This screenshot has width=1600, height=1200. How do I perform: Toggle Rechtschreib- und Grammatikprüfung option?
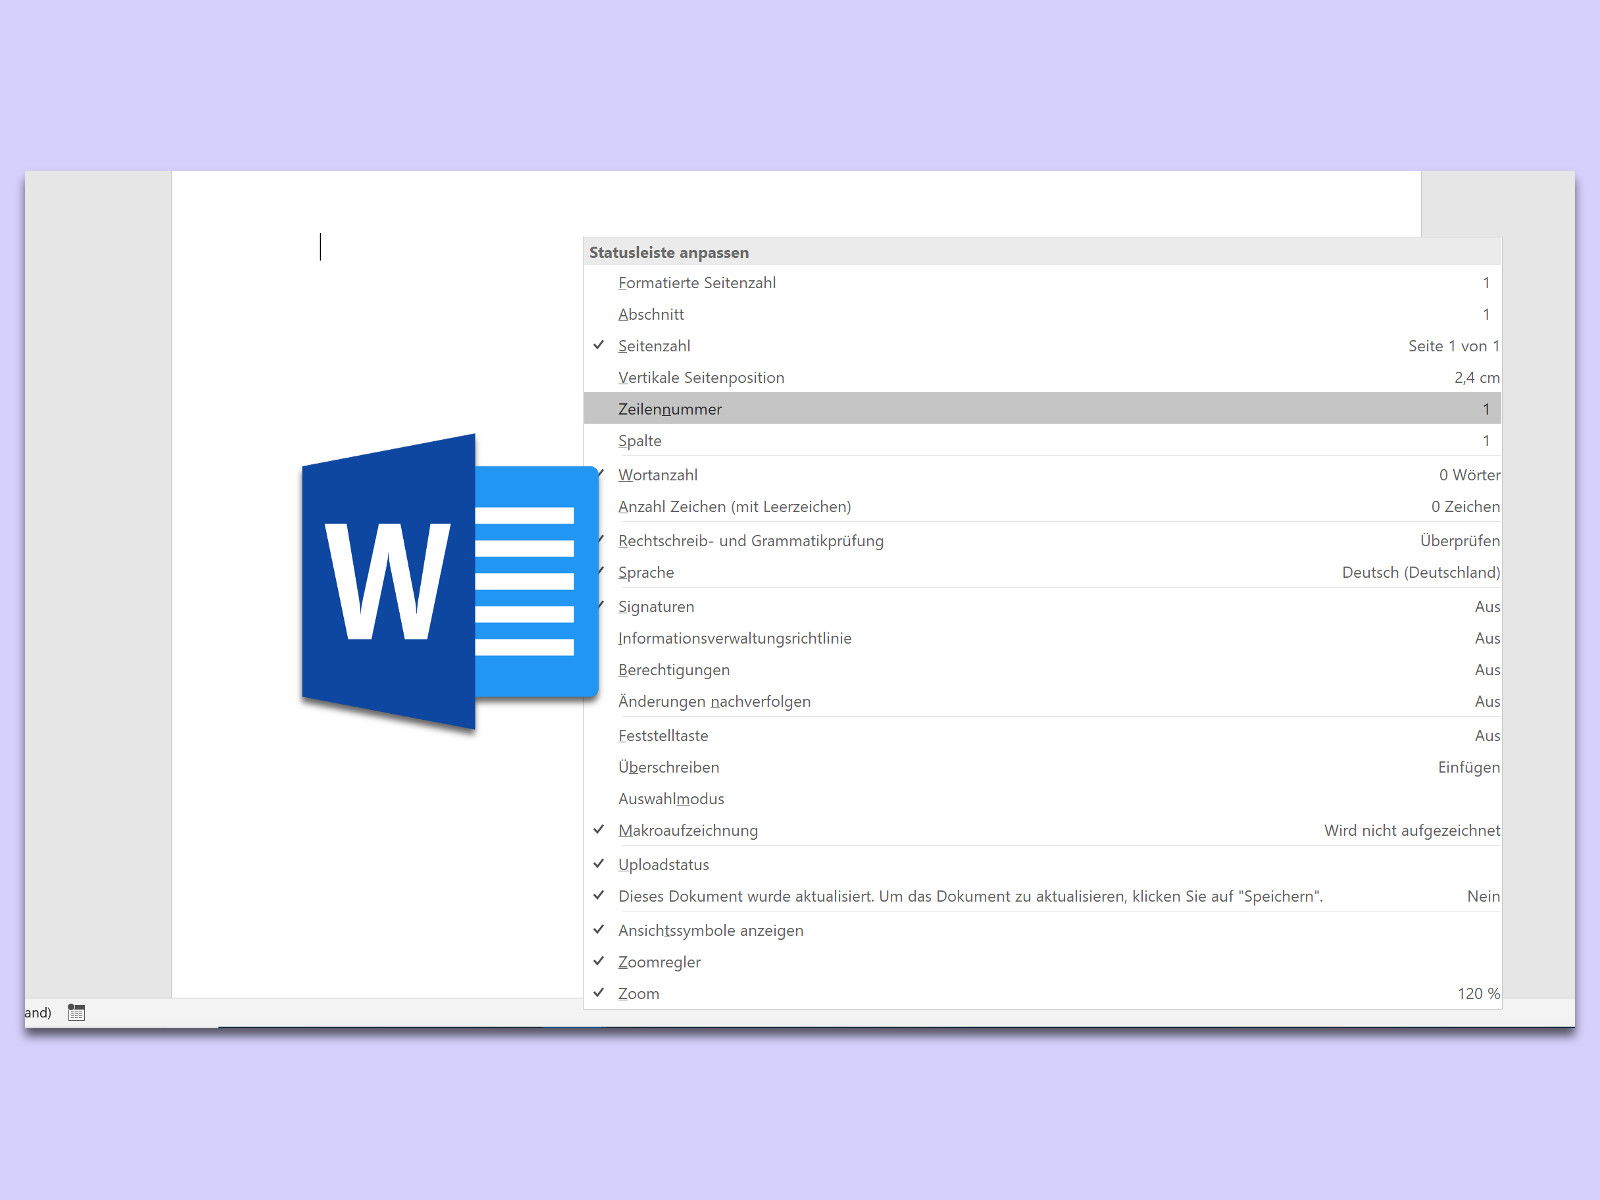[x=1042, y=541]
